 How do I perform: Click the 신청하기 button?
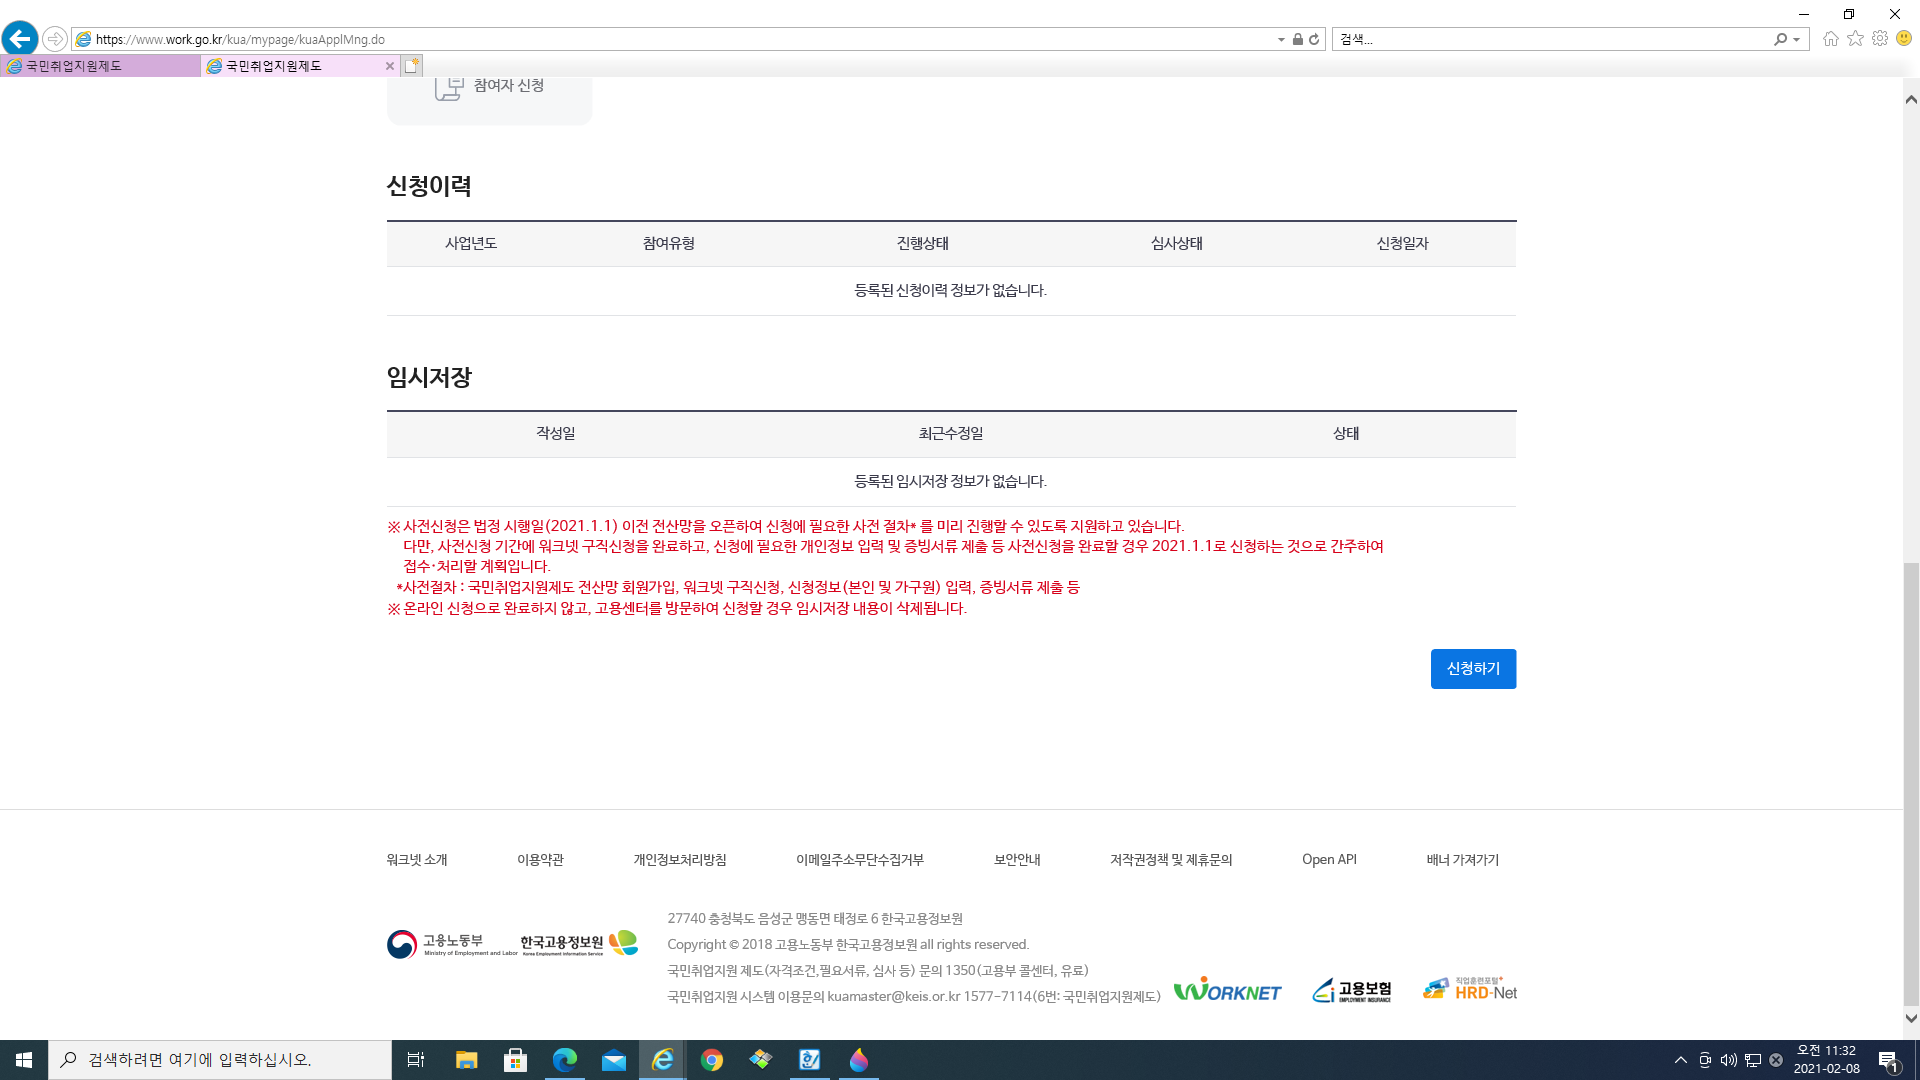1473,669
